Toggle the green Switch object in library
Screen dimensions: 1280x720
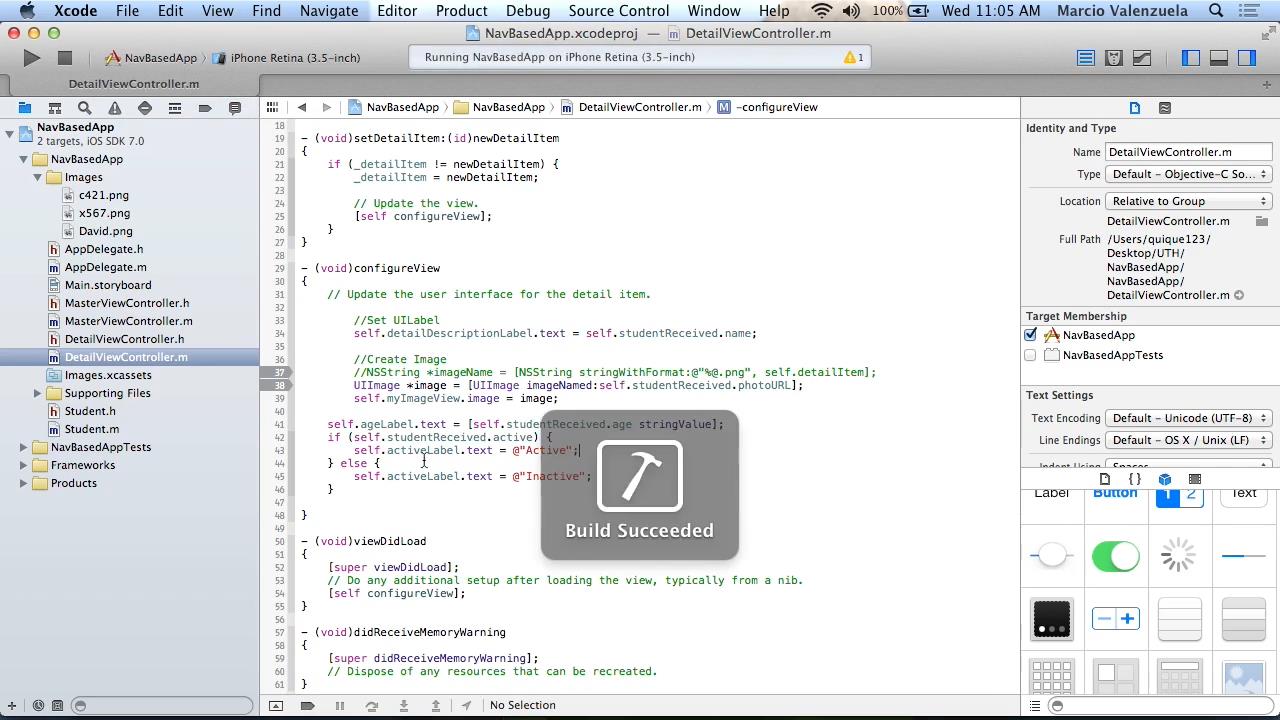pyautogui.click(x=1116, y=556)
